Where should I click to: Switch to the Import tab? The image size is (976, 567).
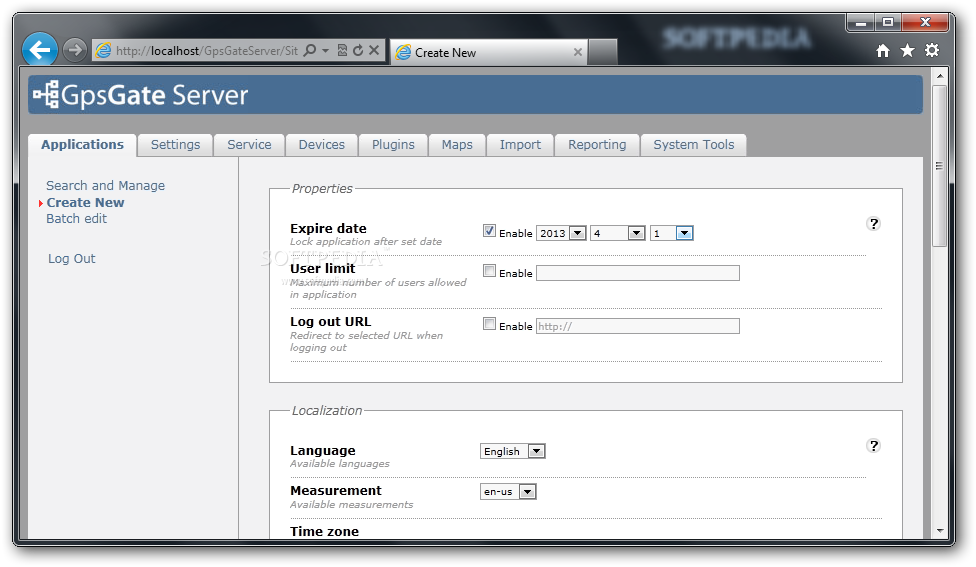coord(520,144)
